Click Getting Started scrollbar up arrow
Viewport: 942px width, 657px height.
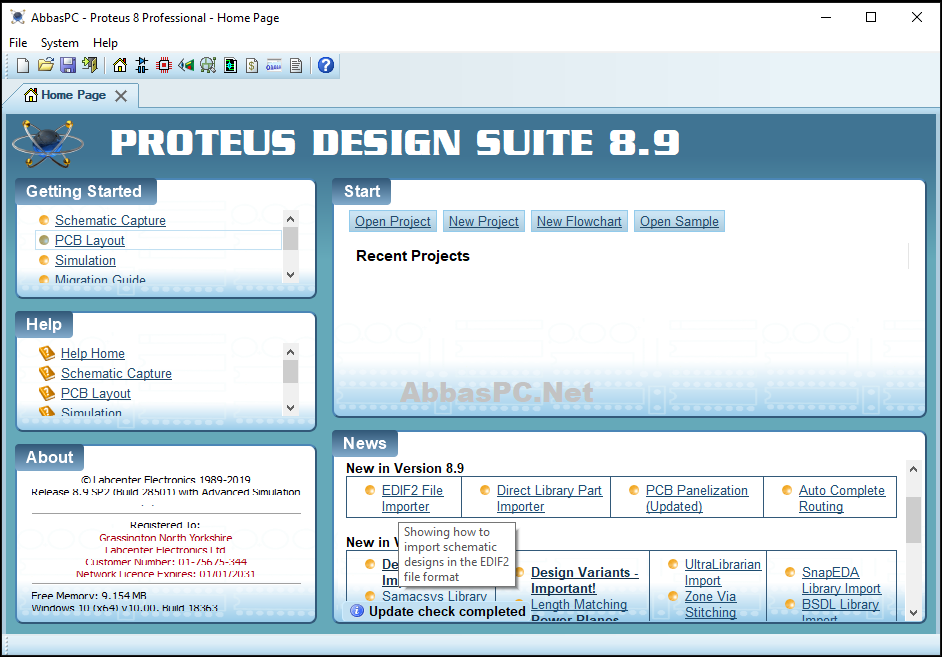pos(290,219)
